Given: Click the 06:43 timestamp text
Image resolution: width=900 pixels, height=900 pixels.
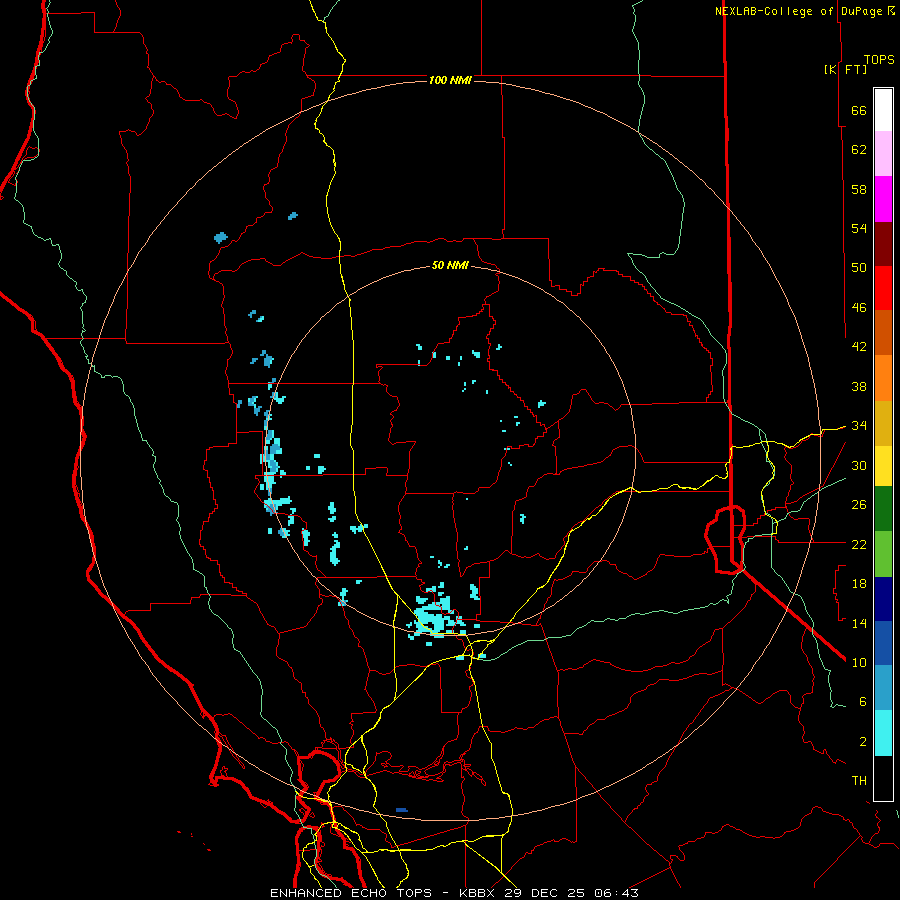Looking at the screenshot, I should (617, 893).
